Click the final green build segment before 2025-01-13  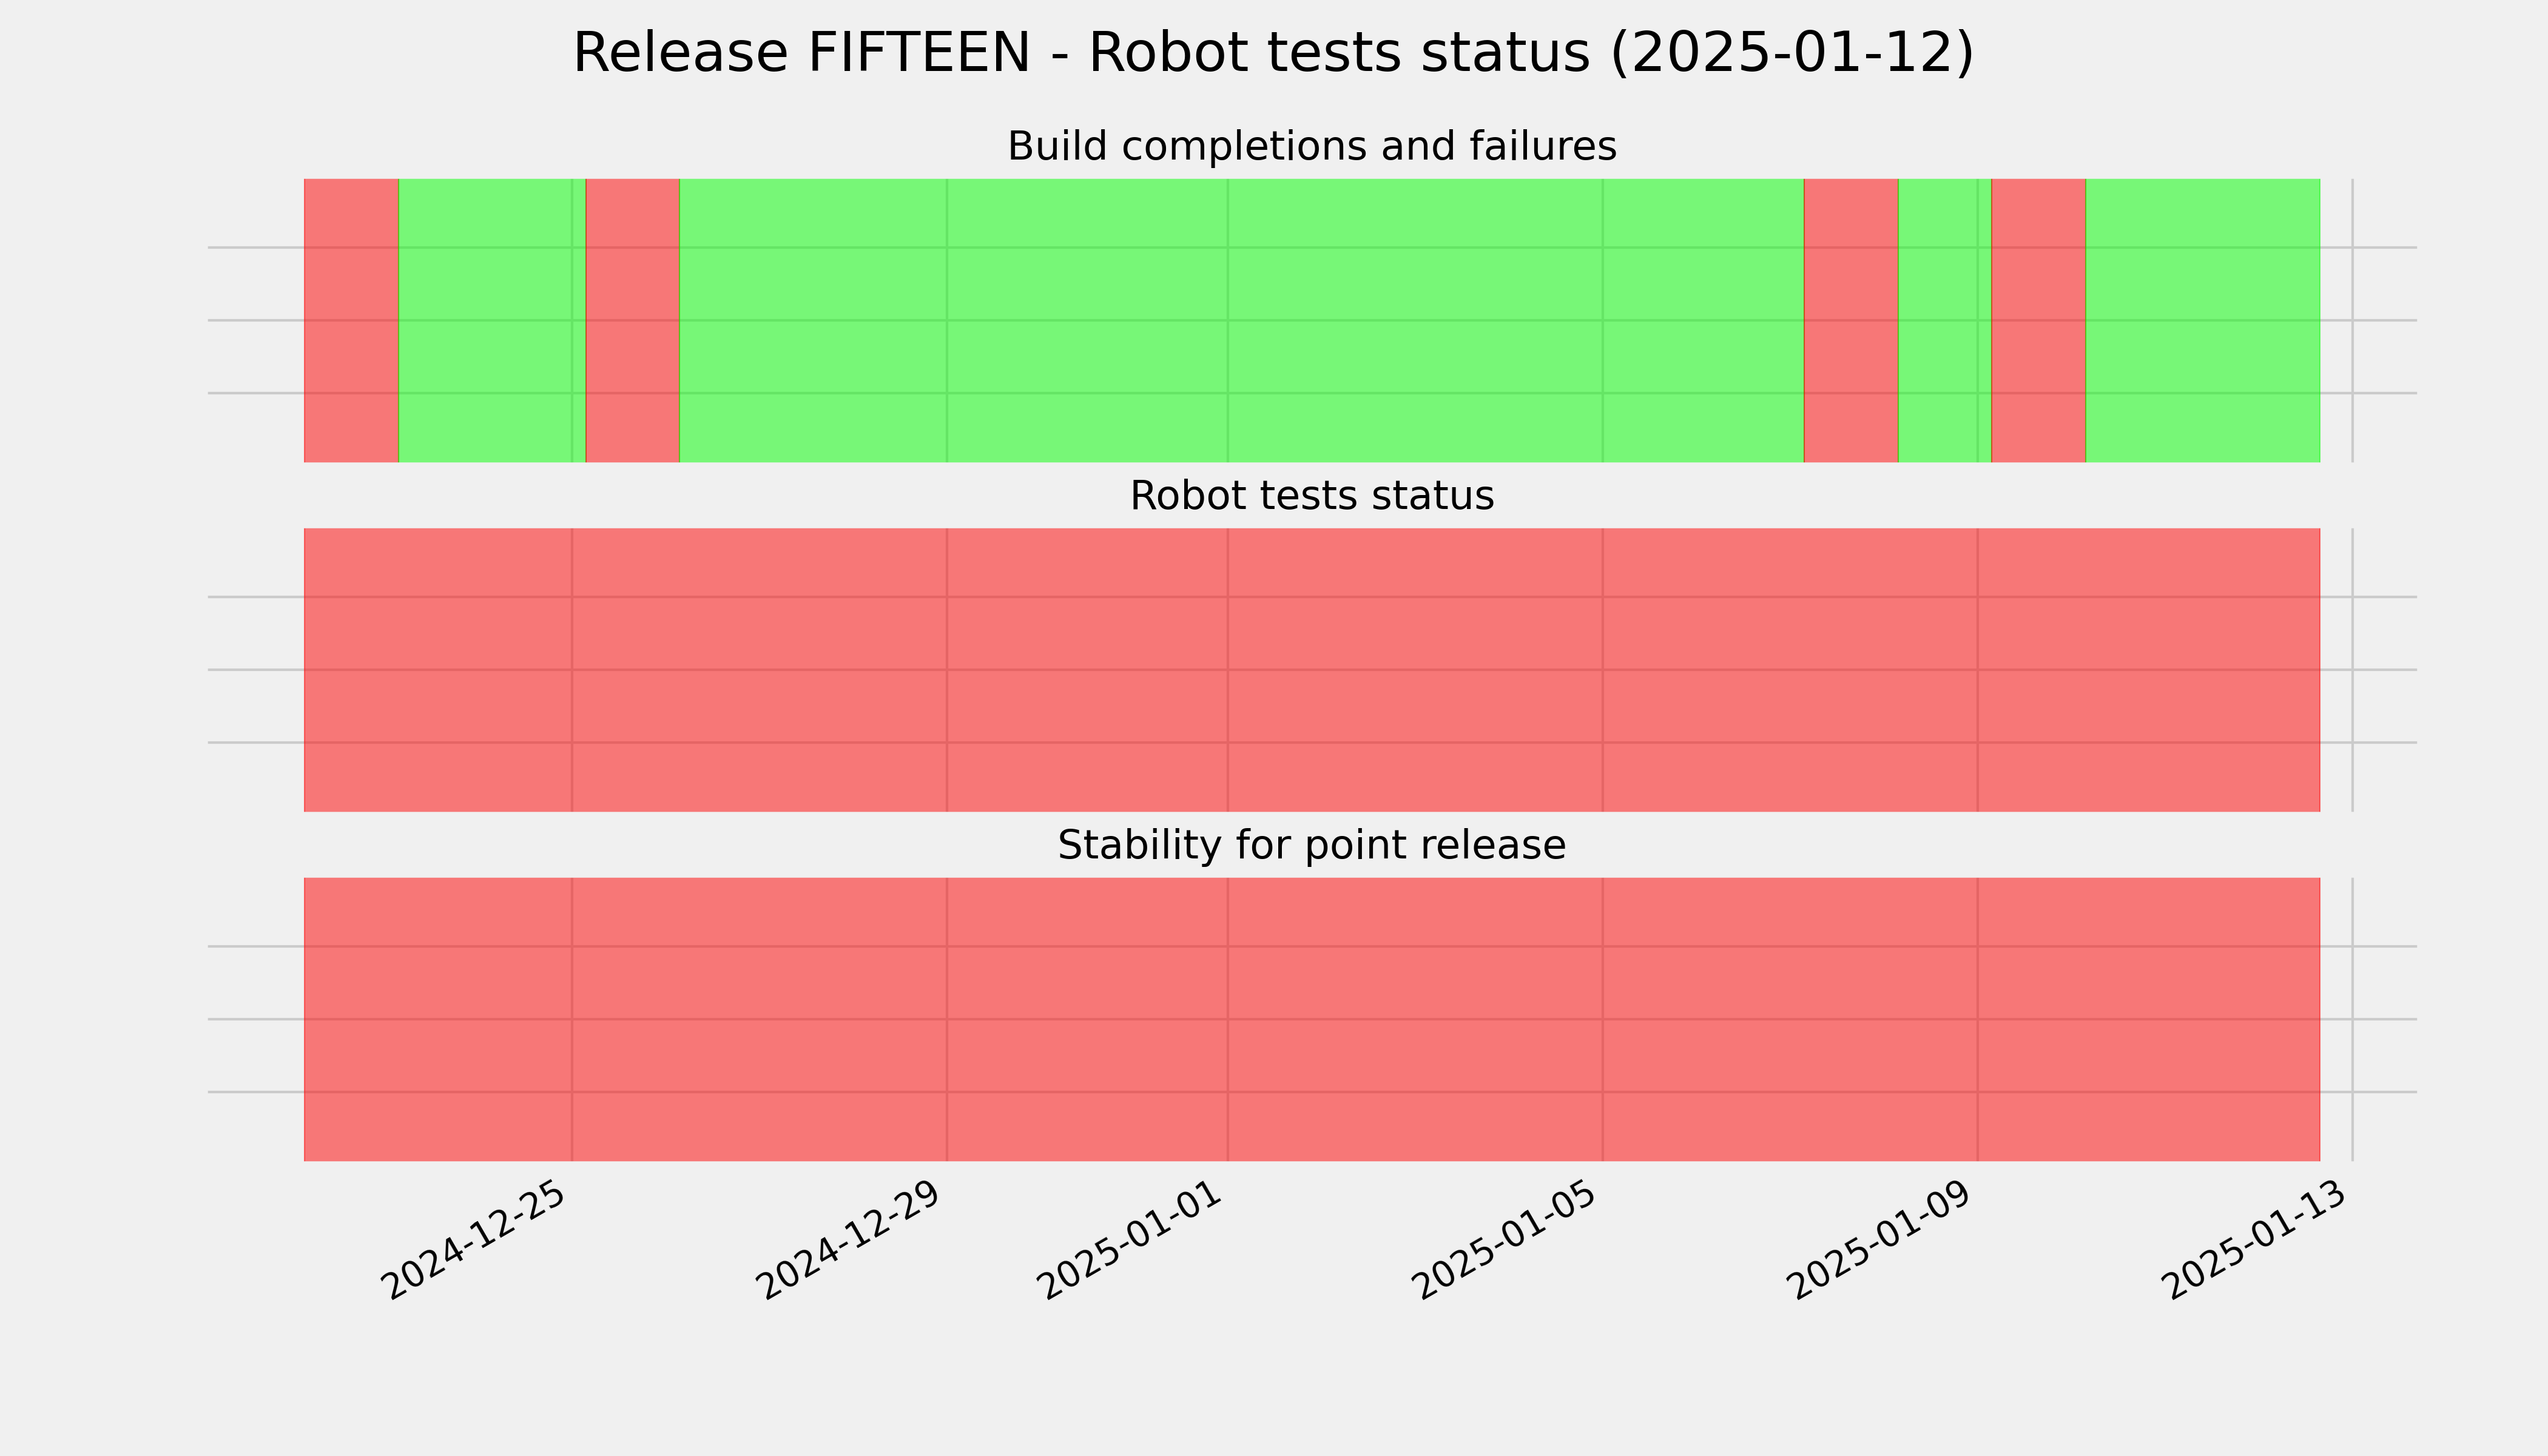tap(2203, 320)
